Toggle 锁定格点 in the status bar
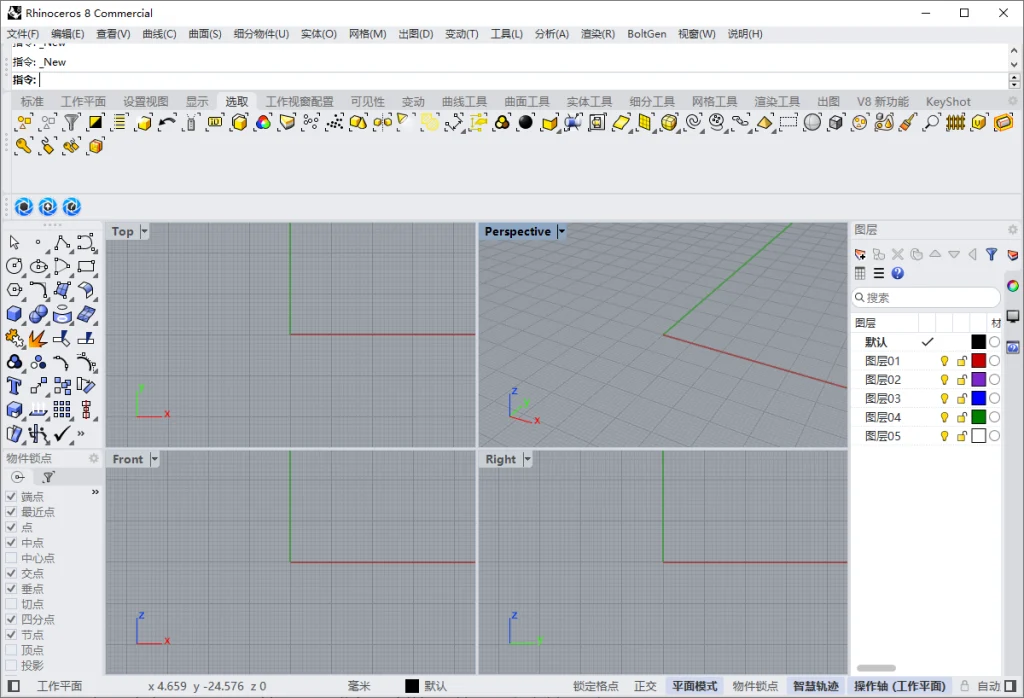This screenshot has width=1024, height=698. click(x=596, y=686)
